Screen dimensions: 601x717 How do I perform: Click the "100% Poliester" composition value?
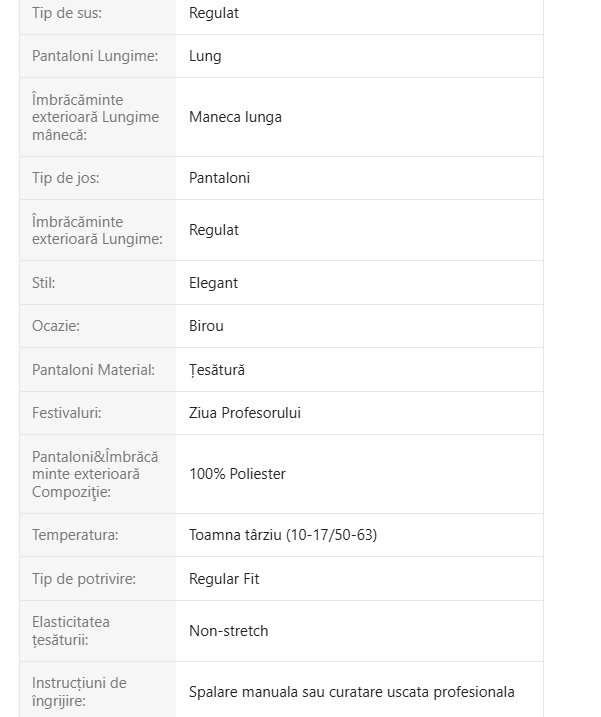coord(237,474)
